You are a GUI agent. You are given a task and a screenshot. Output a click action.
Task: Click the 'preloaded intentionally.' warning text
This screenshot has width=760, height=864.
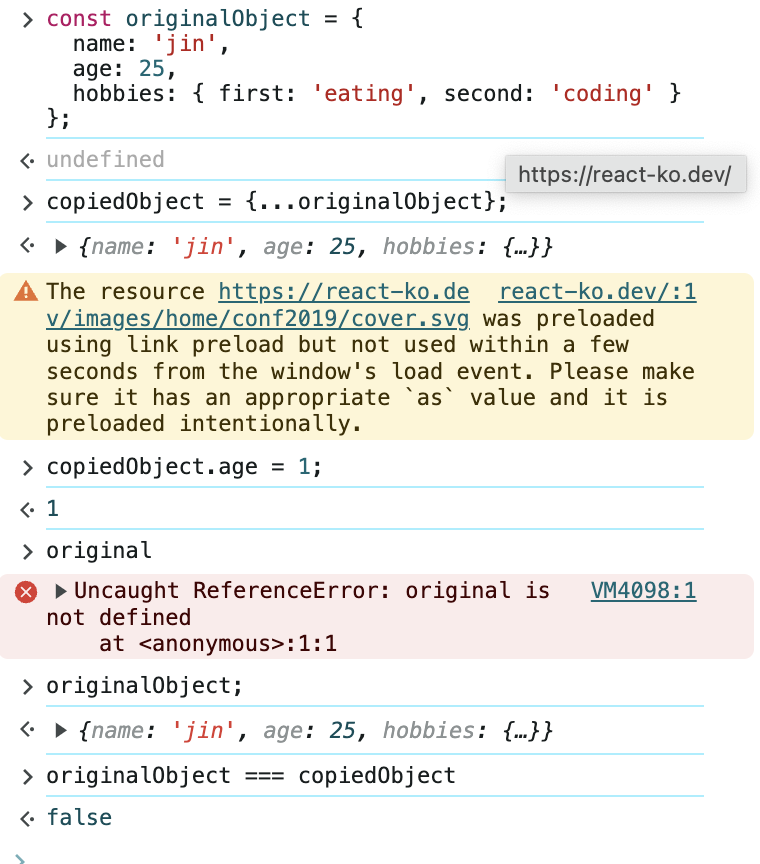click(204, 424)
